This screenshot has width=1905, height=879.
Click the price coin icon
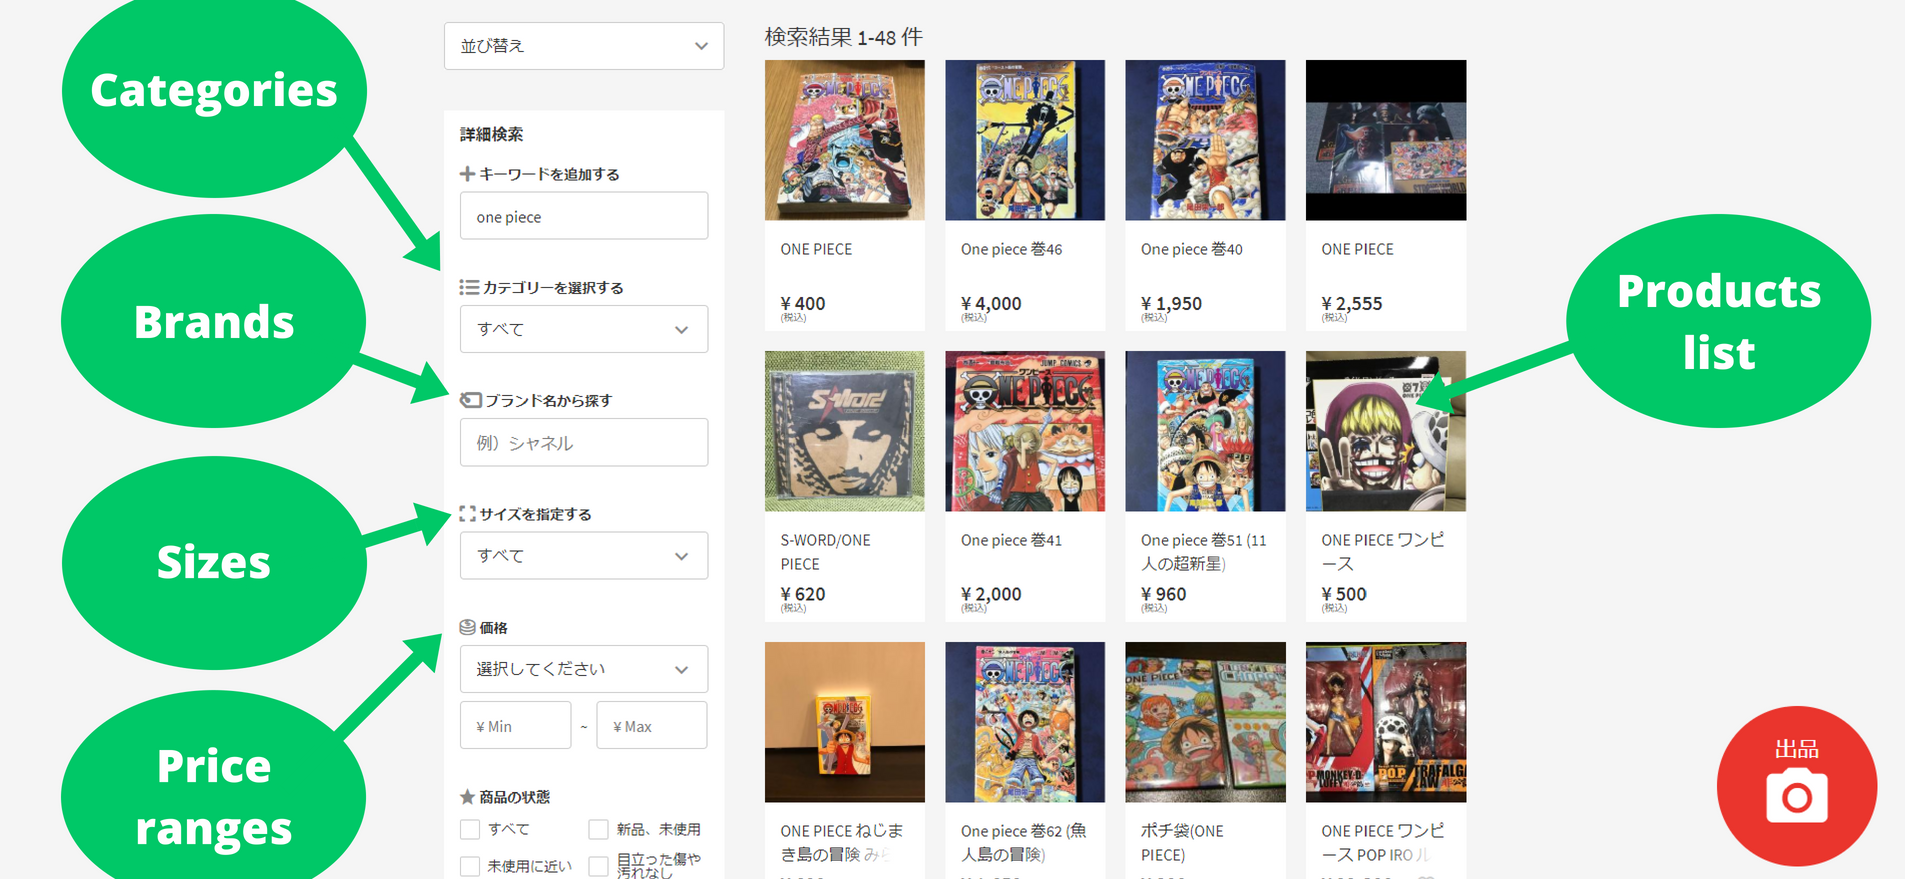(x=467, y=627)
